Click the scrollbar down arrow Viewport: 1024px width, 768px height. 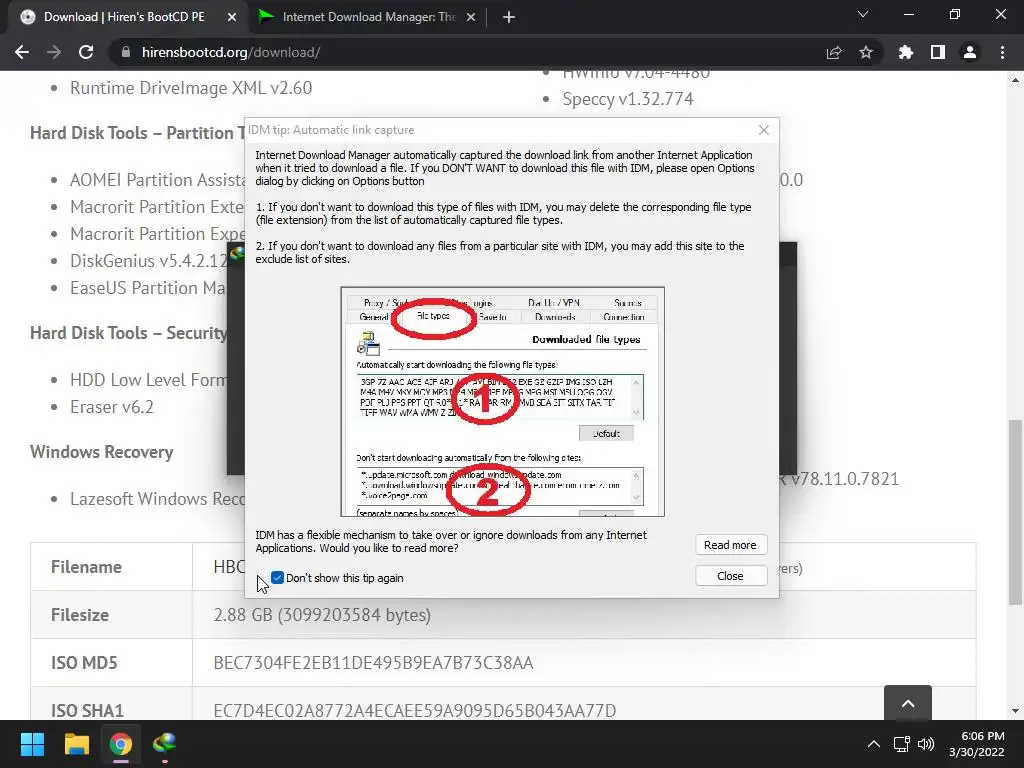1014,711
